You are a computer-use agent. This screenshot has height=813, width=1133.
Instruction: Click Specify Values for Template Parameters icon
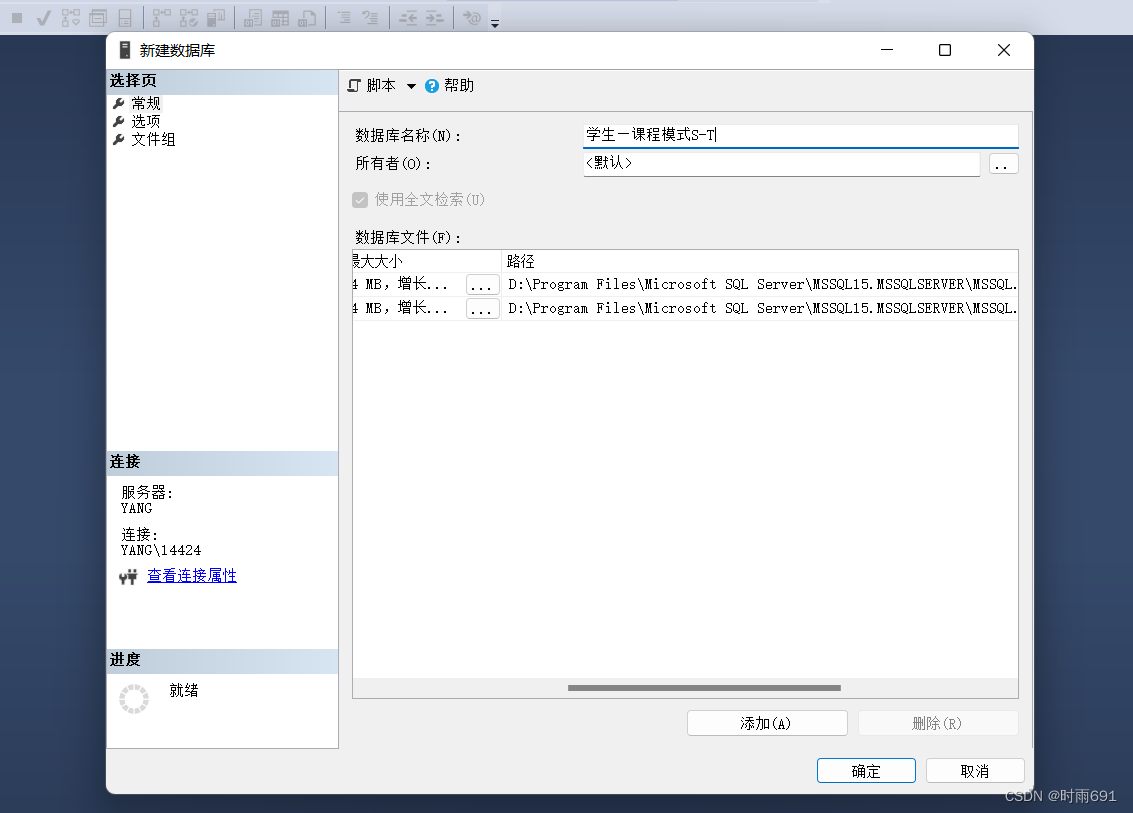click(x=472, y=18)
